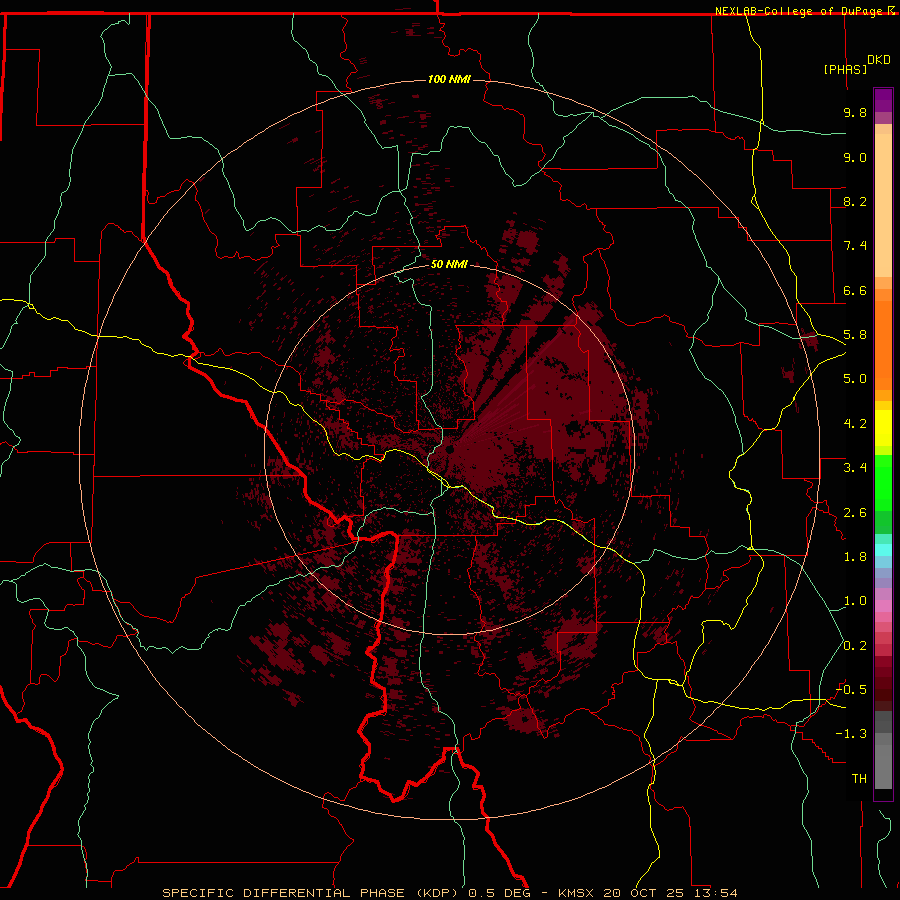This screenshot has height=900, width=900.
Task: Click the 20 OCT 25 13:54 timestamp
Action: (x=670, y=893)
